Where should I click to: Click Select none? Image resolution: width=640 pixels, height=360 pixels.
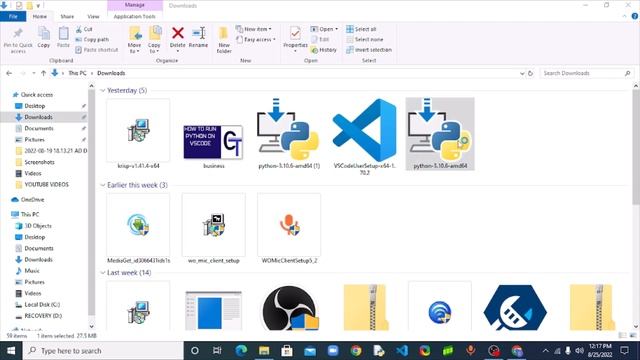click(364, 40)
